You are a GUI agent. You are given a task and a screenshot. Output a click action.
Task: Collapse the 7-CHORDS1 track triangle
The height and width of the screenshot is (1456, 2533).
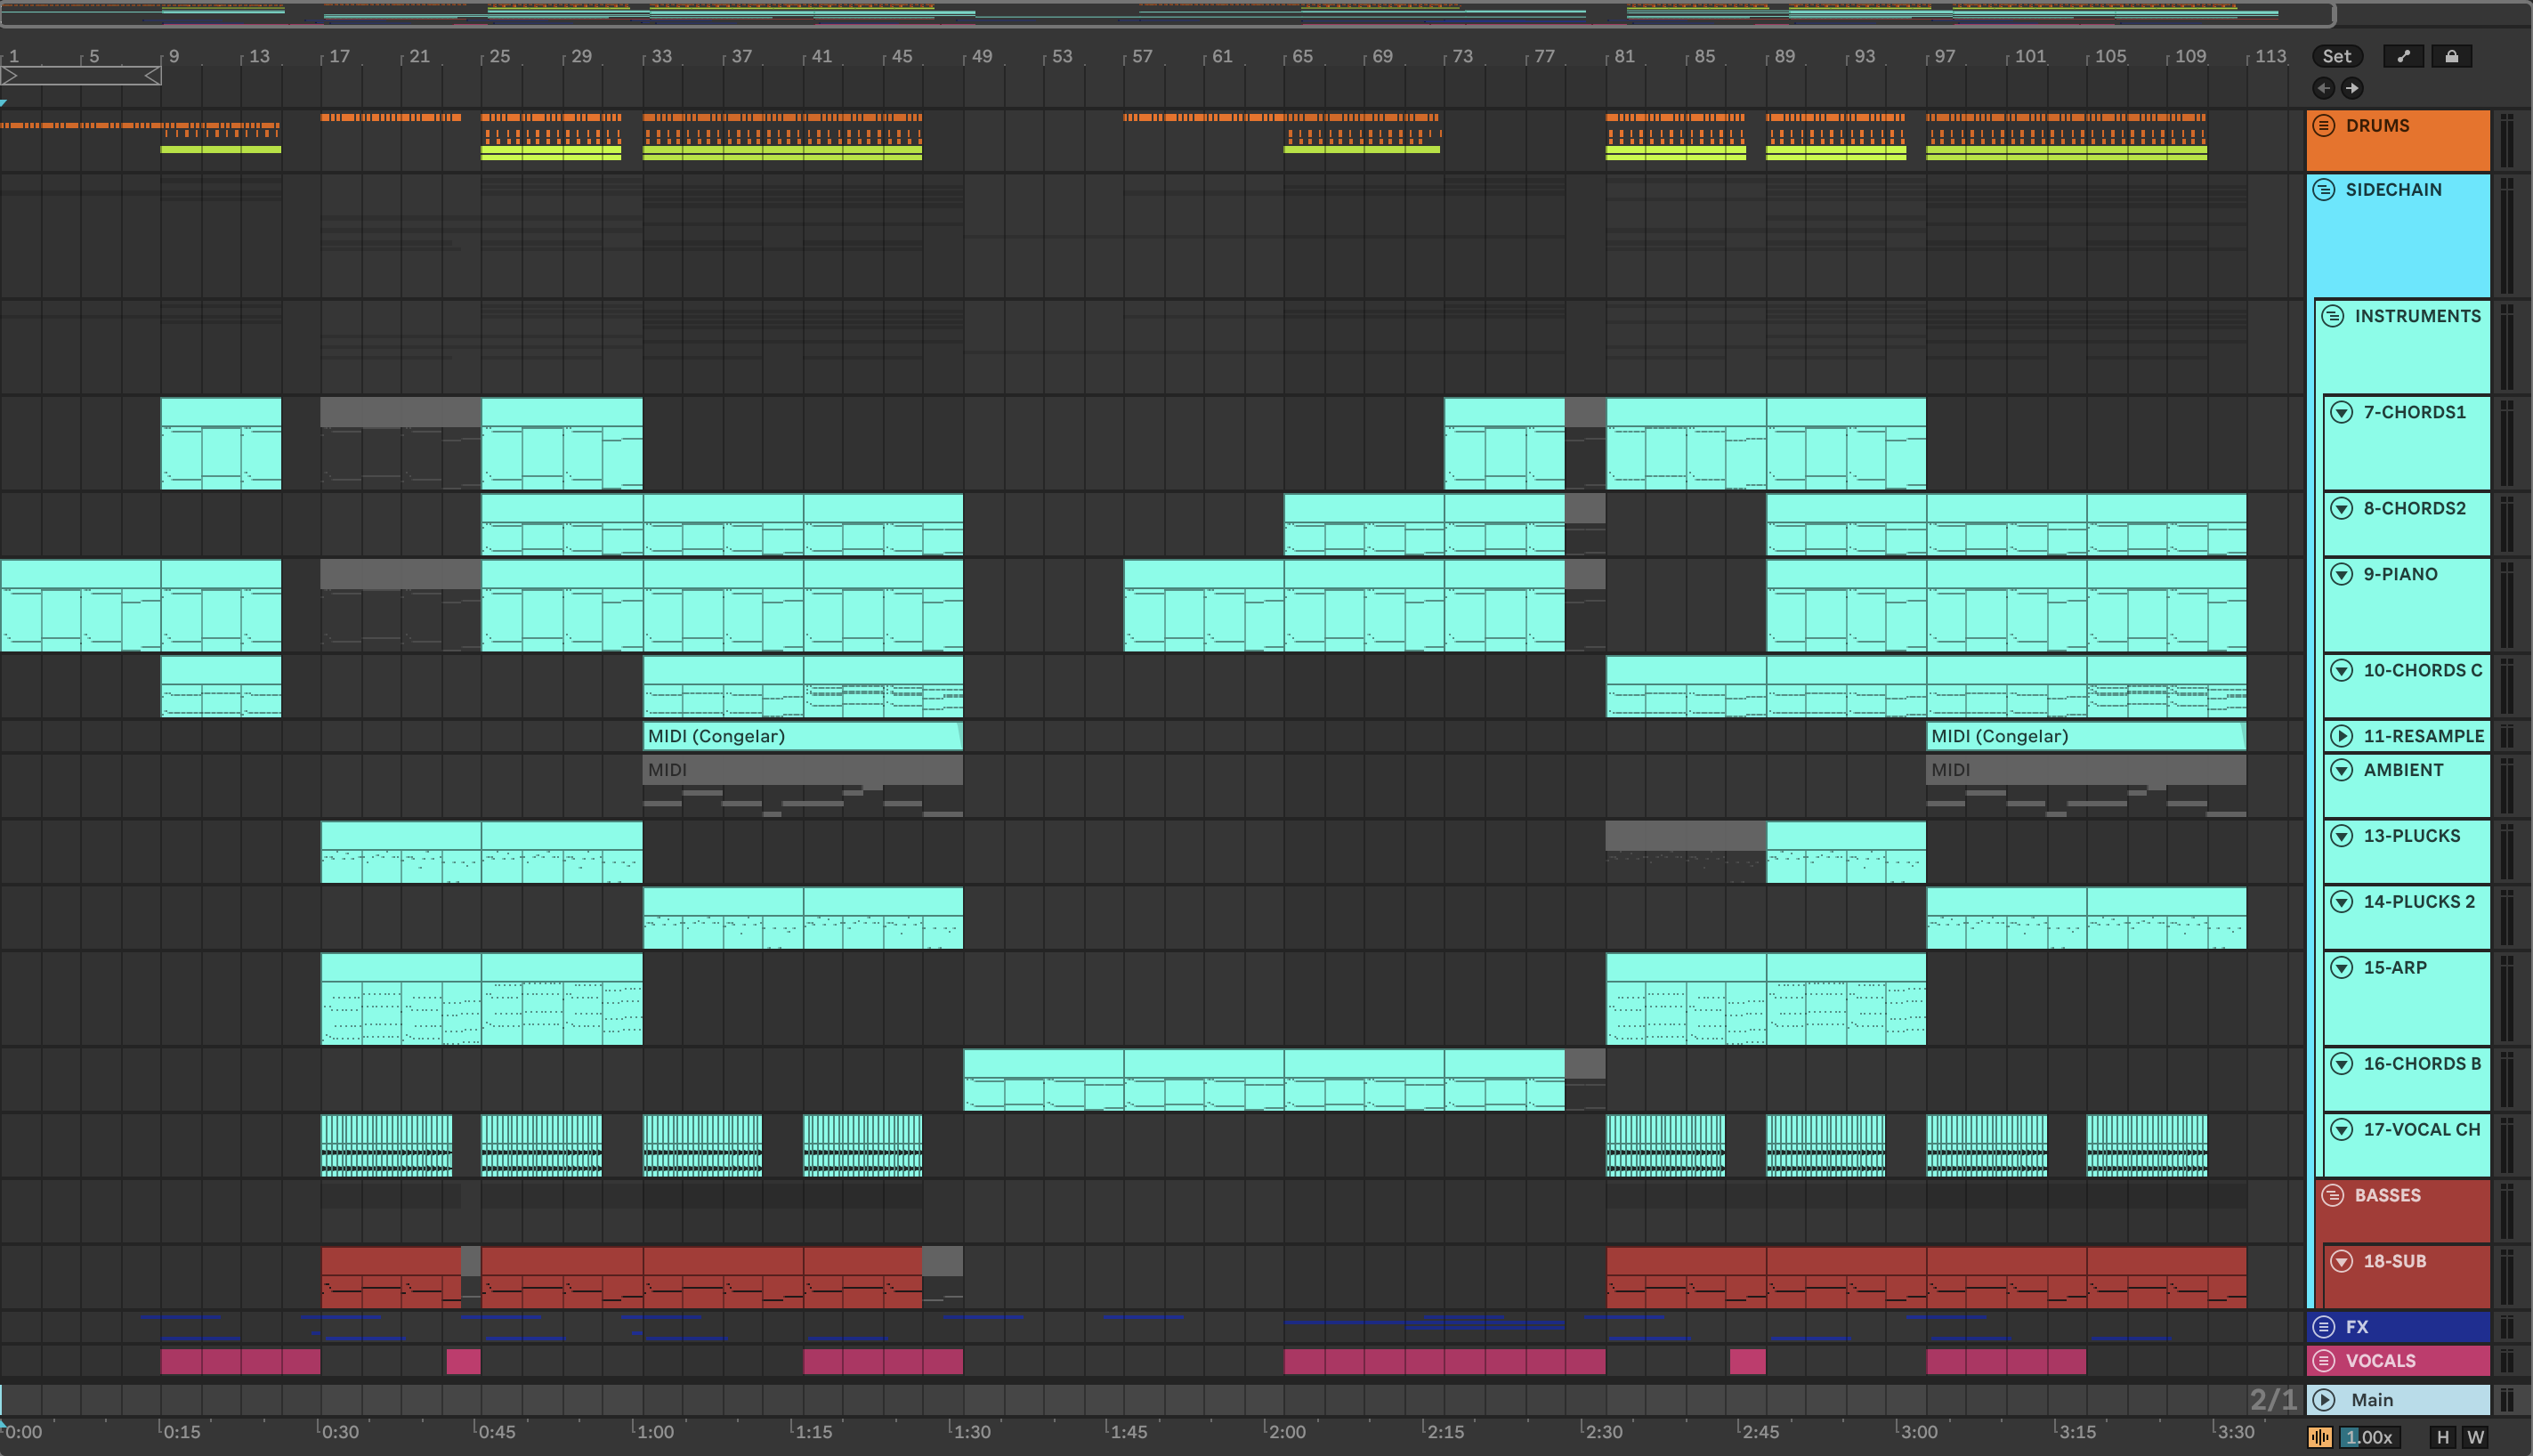(2341, 412)
